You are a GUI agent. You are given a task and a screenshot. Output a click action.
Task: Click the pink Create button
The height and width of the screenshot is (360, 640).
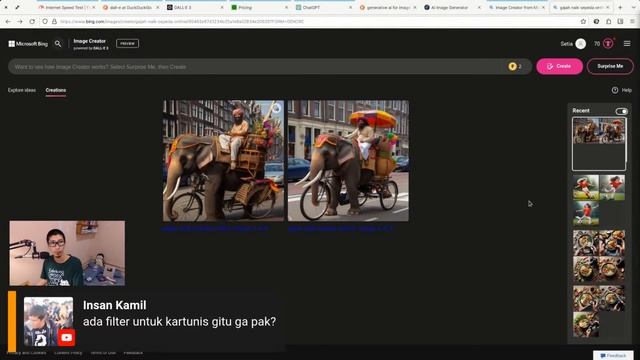pyautogui.click(x=559, y=66)
